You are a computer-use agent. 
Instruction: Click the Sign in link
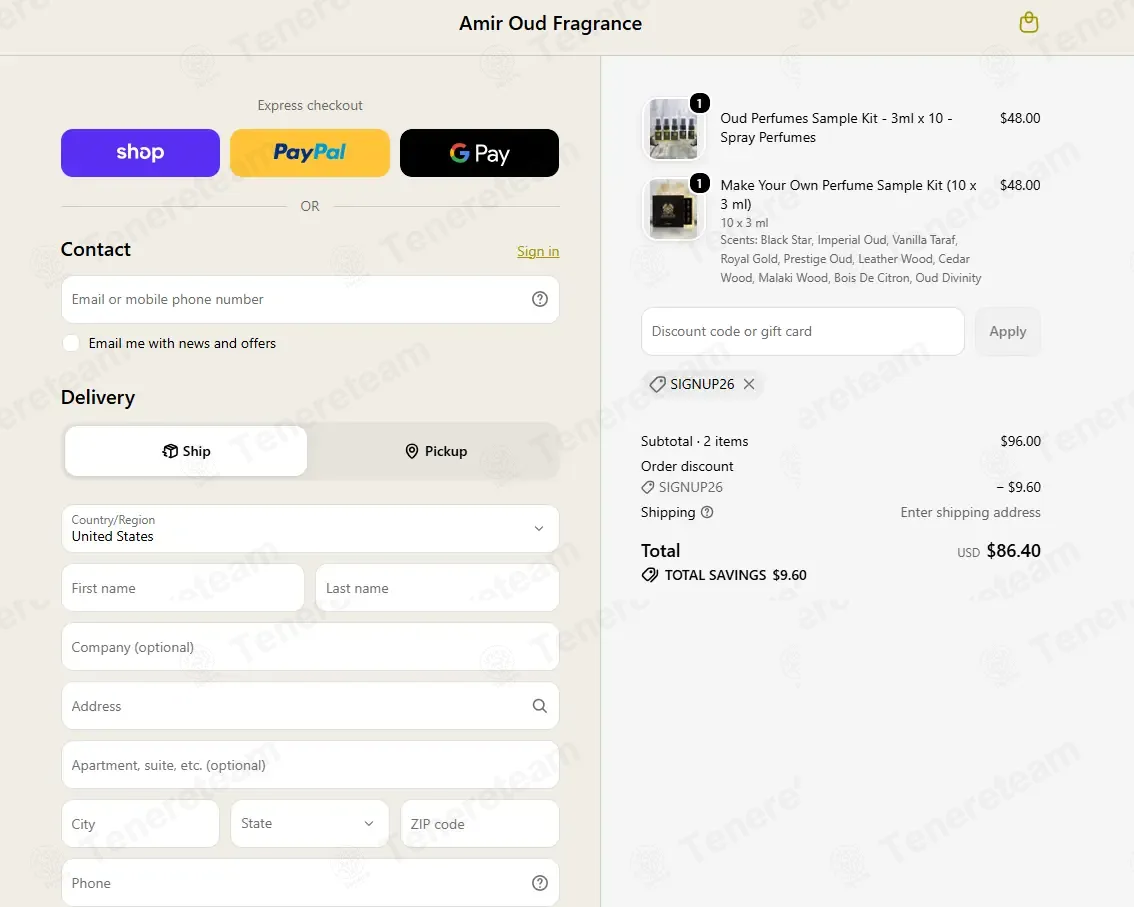tap(538, 251)
